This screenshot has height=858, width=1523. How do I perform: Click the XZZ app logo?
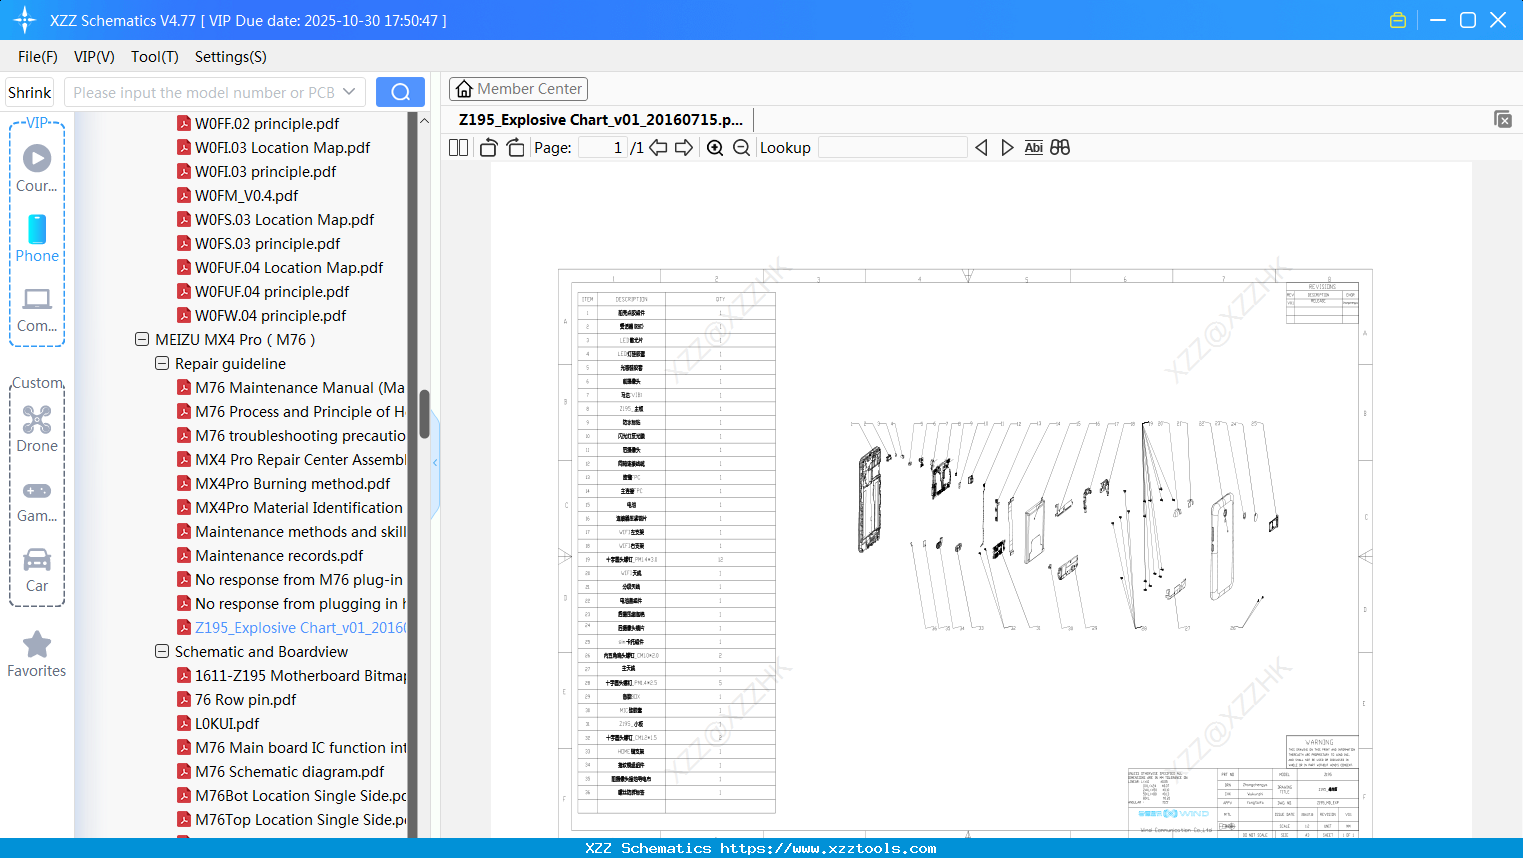25,20
